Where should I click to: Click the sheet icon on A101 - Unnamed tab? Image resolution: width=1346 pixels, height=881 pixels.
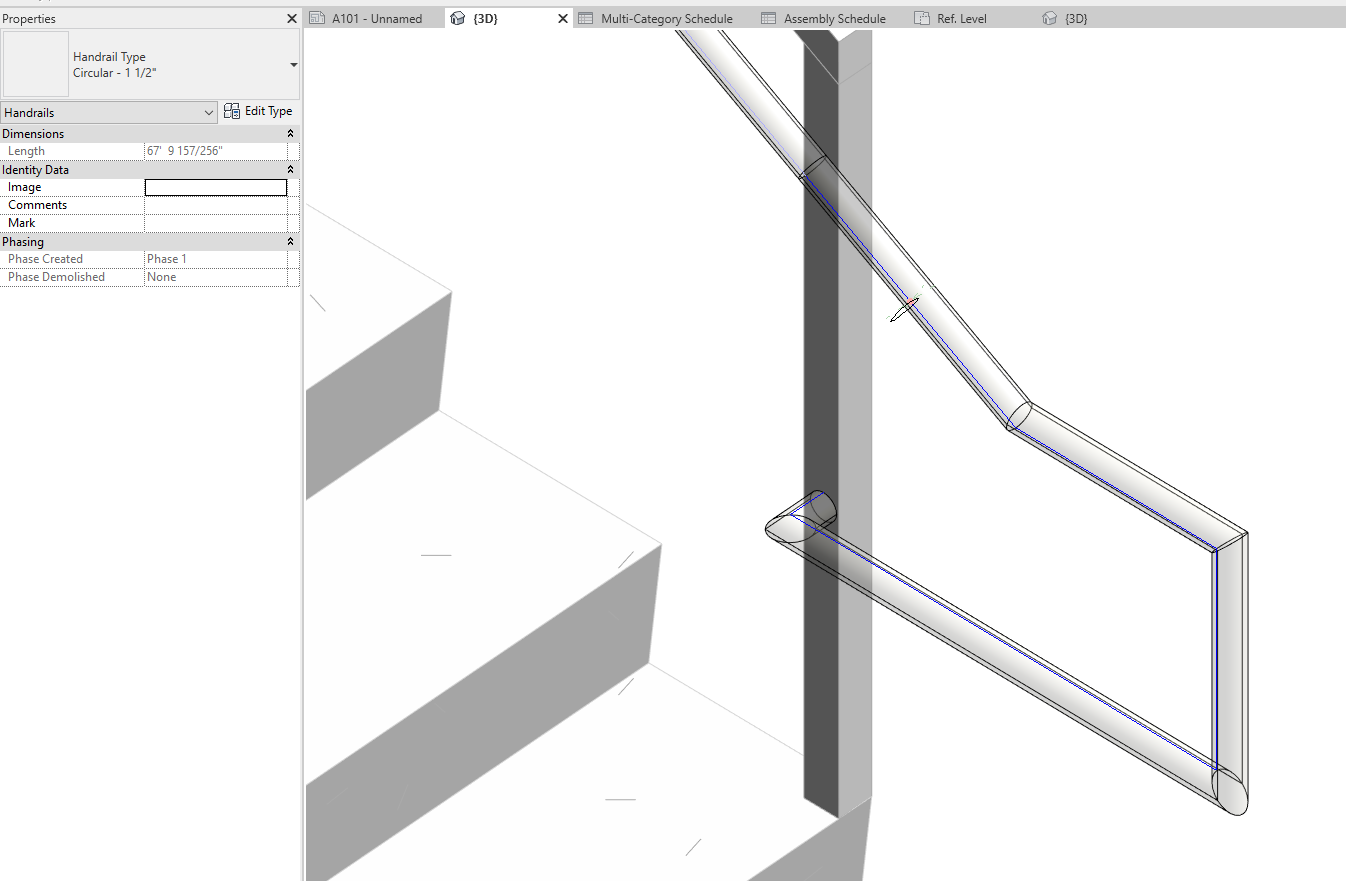pos(318,17)
